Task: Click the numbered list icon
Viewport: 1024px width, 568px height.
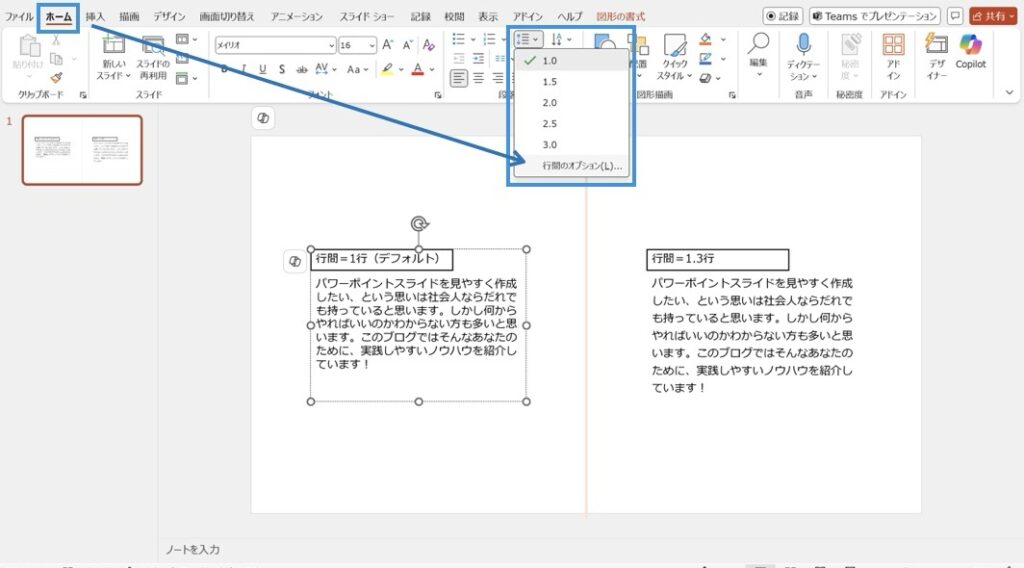Action: pos(488,39)
